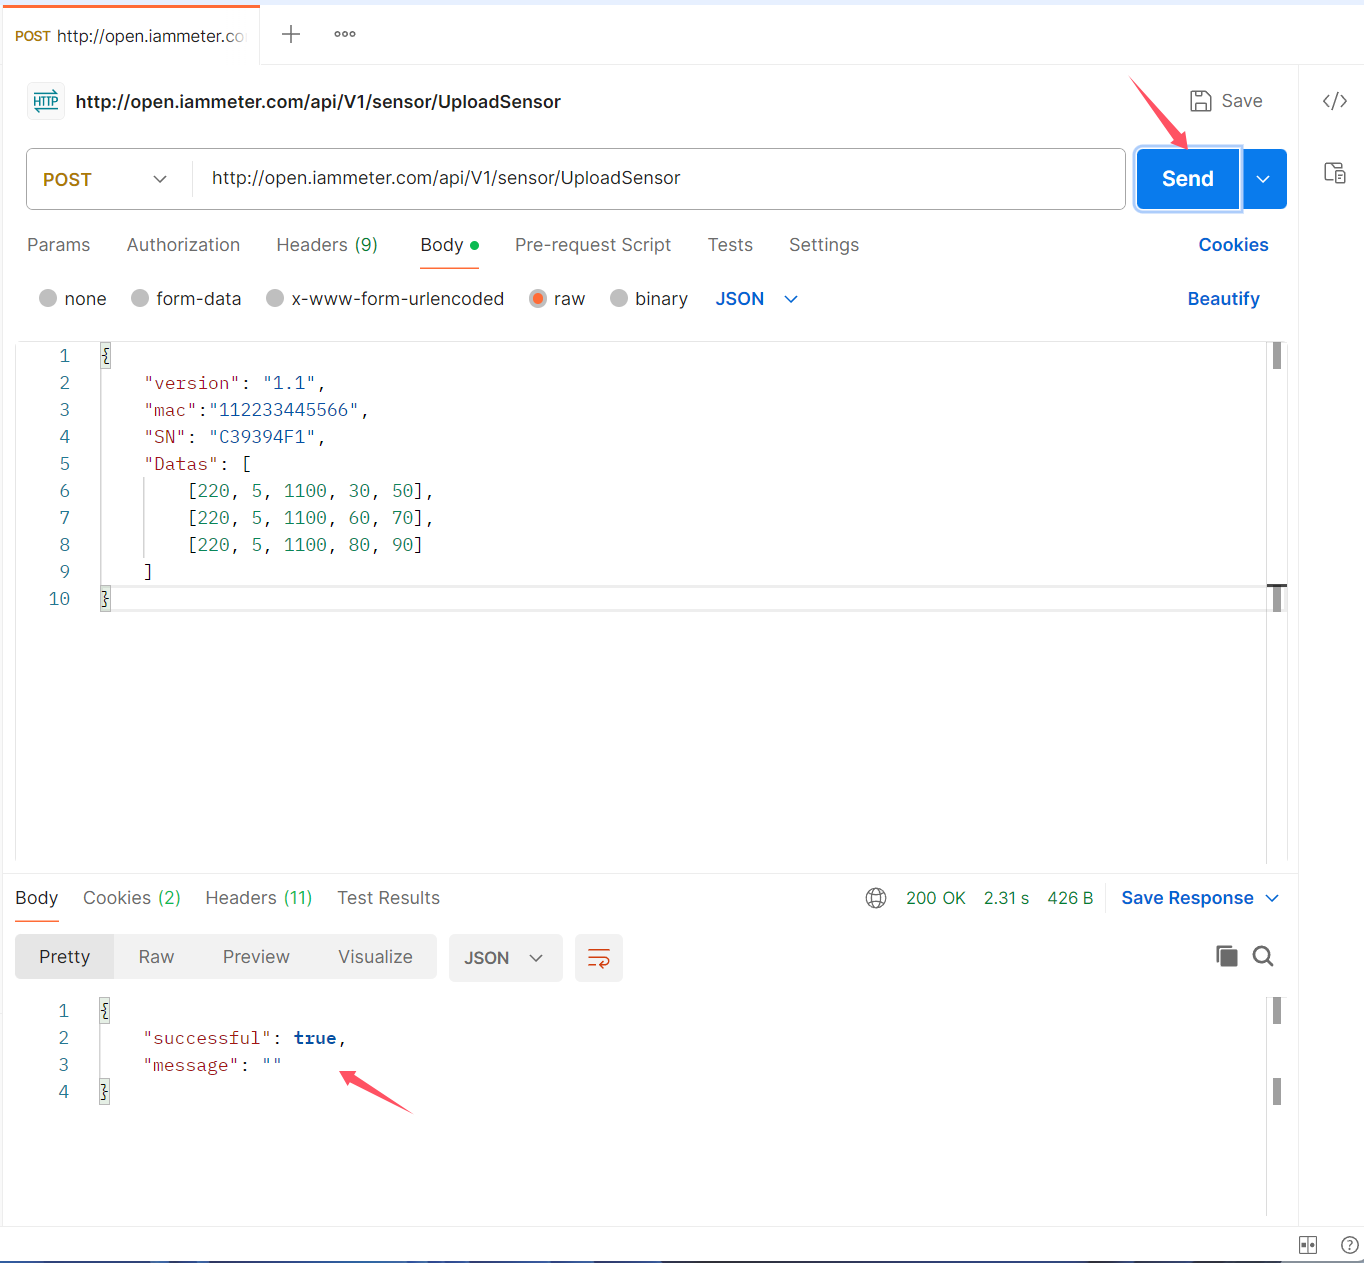The height and width of the screenshot is (1263, 1364).
Task: Click the data row ending in 30, 50
Action: click(311, 491)
